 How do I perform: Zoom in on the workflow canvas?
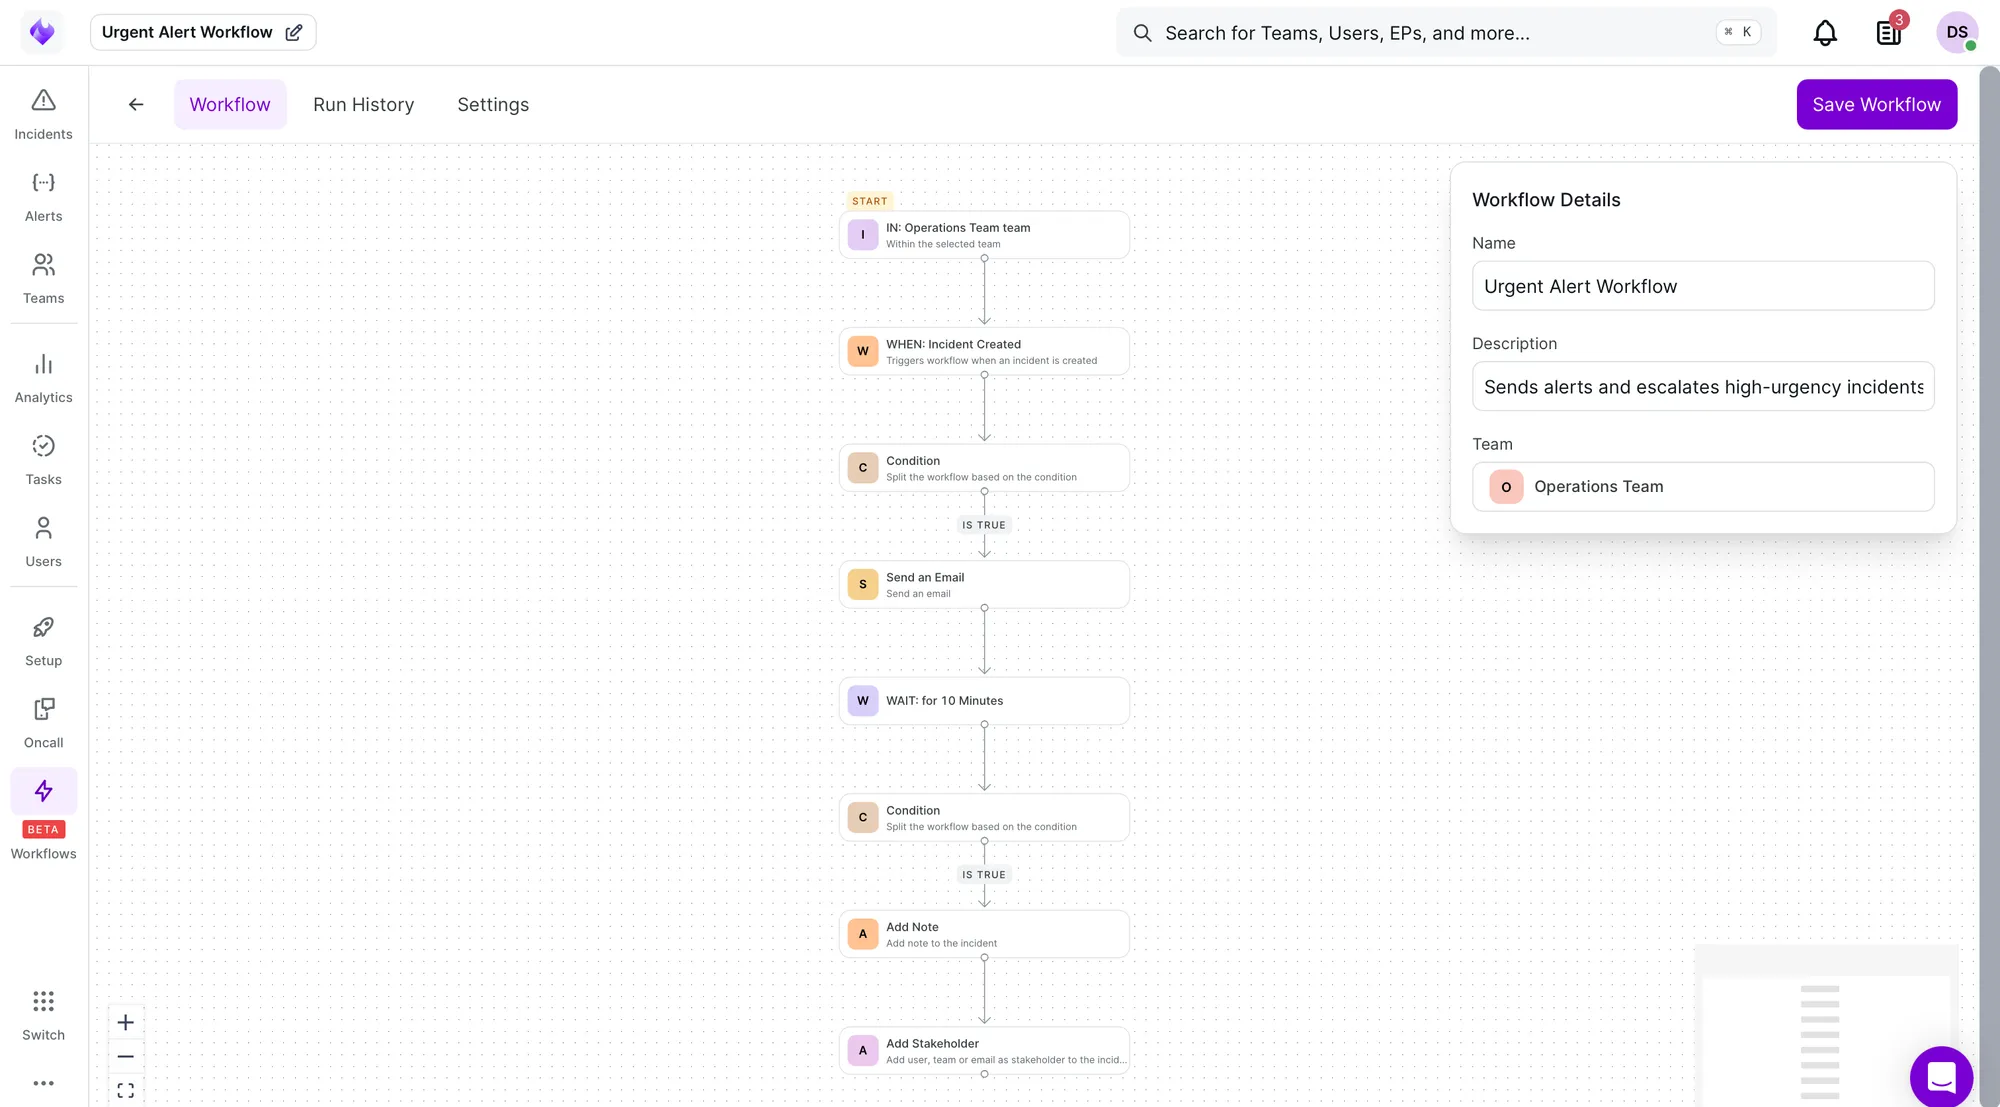(x=125, y=1022)
